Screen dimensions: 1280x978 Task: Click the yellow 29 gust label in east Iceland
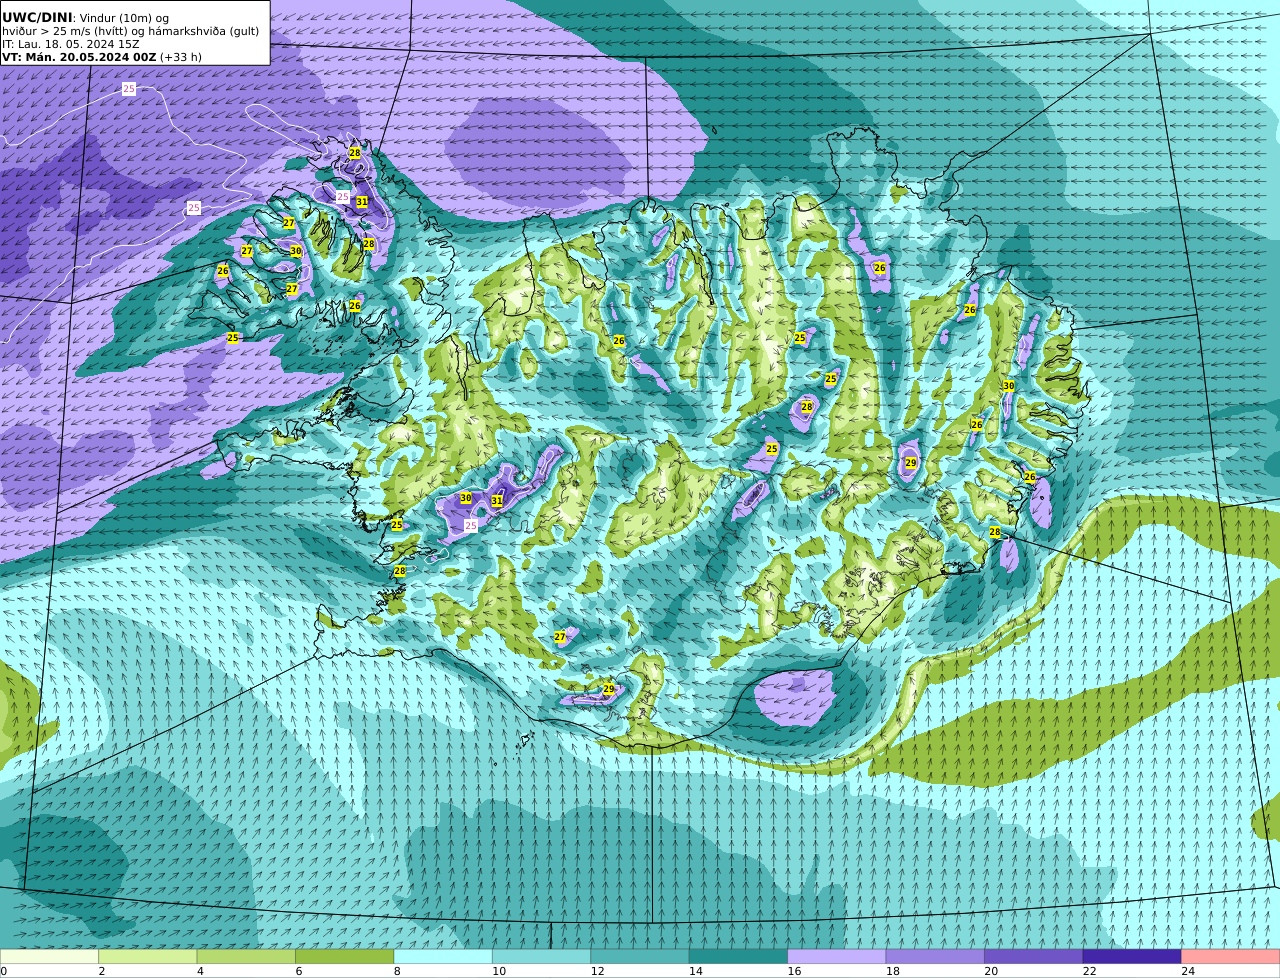(x=911, y=463)
